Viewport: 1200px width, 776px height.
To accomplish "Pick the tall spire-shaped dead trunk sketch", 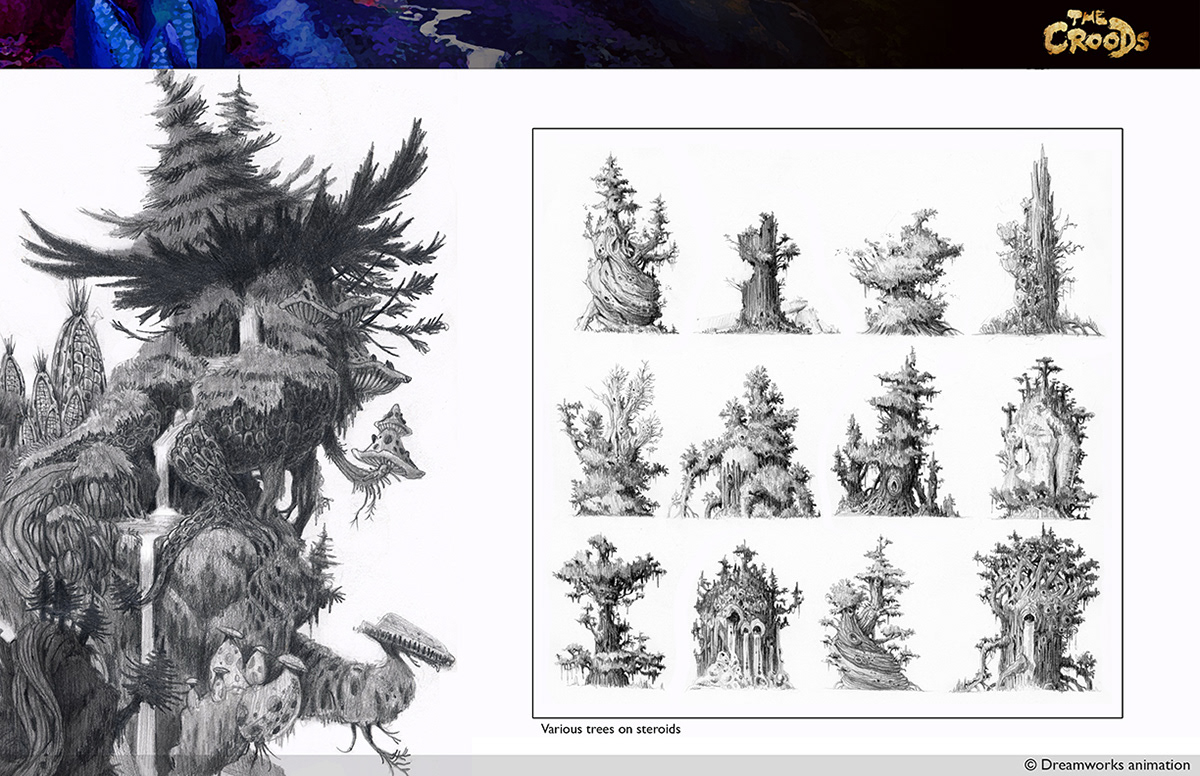I will click(x=1040, y=240).
